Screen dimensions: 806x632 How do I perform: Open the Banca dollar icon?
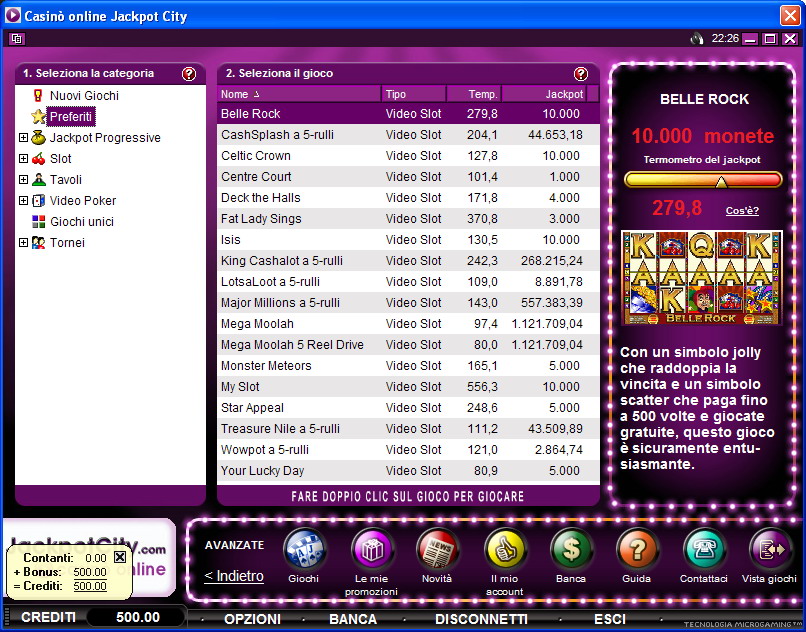571,550
